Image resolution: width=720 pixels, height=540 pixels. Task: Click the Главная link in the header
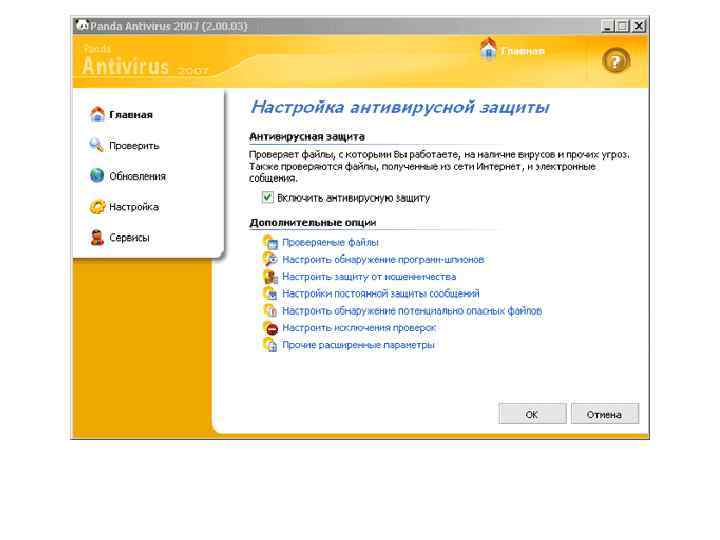click(523, 51)
